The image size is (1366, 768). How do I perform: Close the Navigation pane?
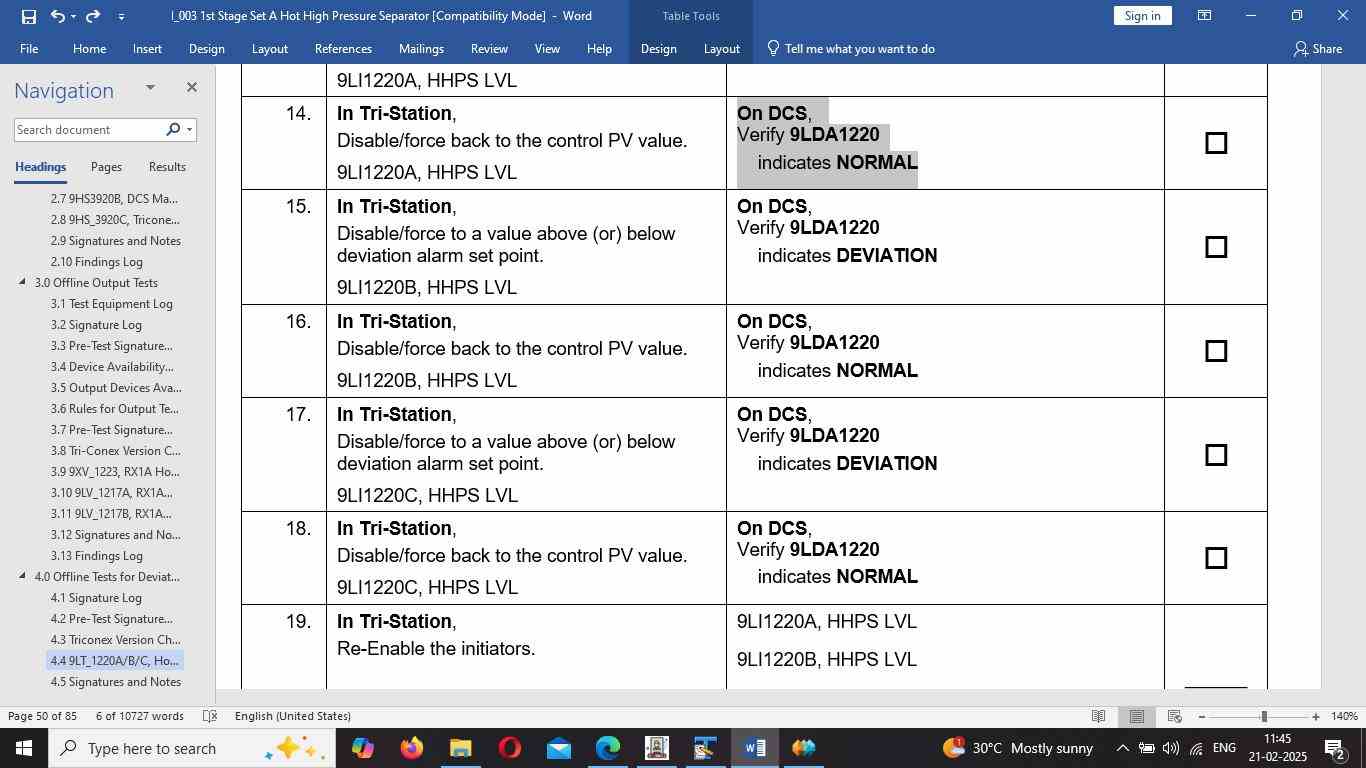192,87
